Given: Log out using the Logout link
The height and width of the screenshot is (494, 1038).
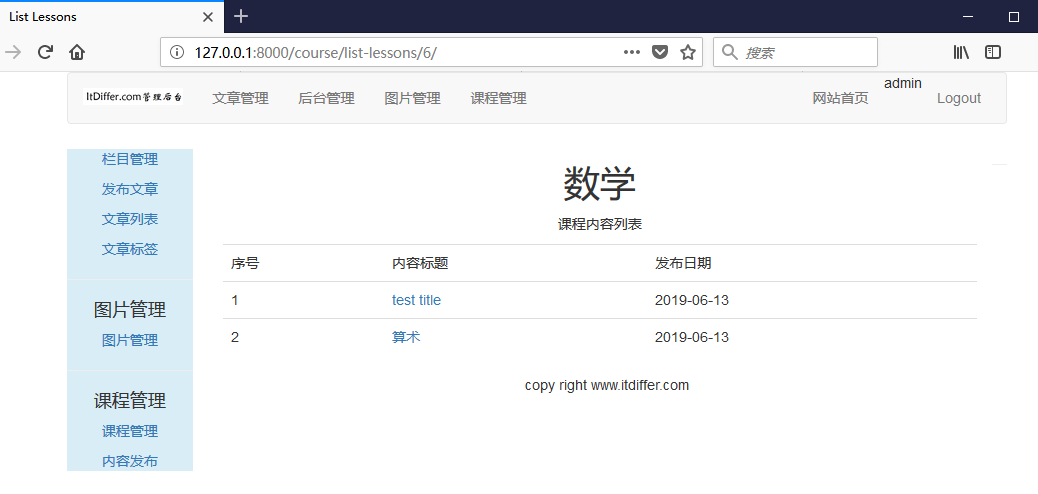Looking at the screenshot, I should tap(959, 99).
